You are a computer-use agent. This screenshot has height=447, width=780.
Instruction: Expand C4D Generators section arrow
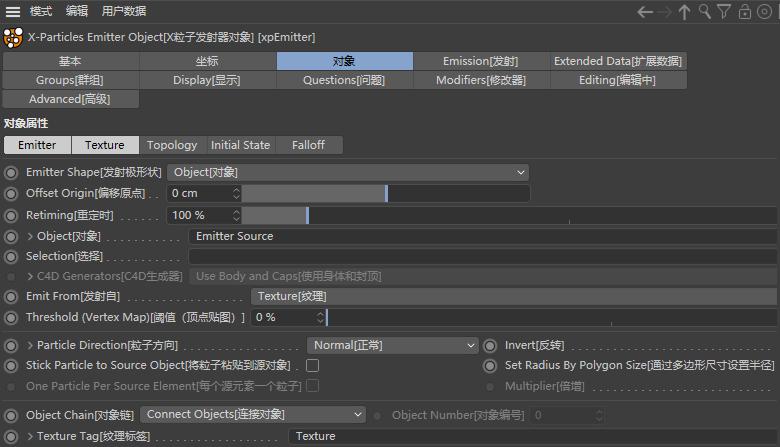point(30,276)
